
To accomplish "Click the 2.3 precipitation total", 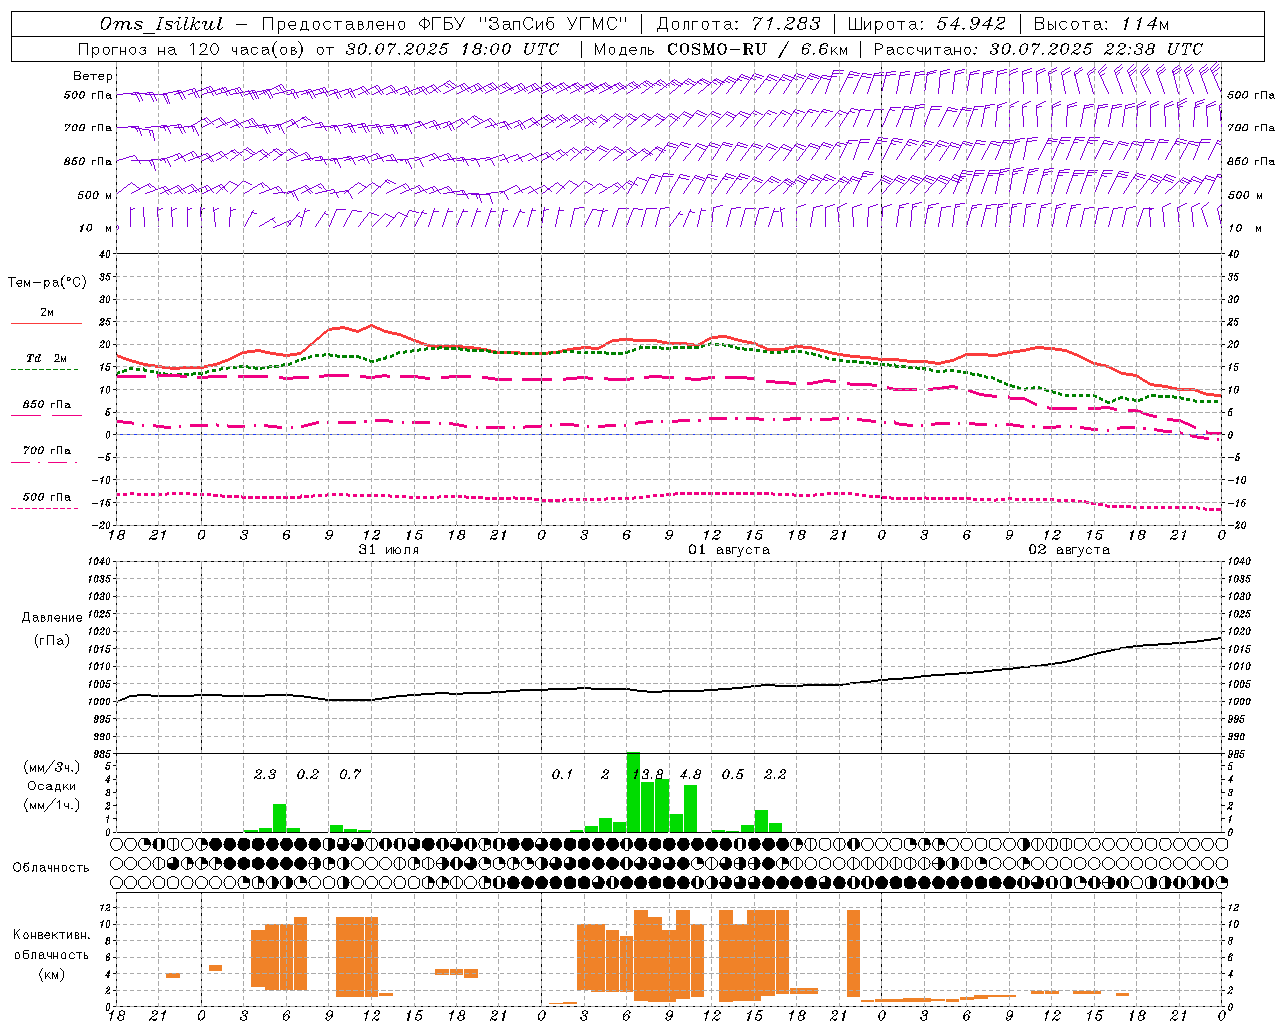I will coord(265,775).
